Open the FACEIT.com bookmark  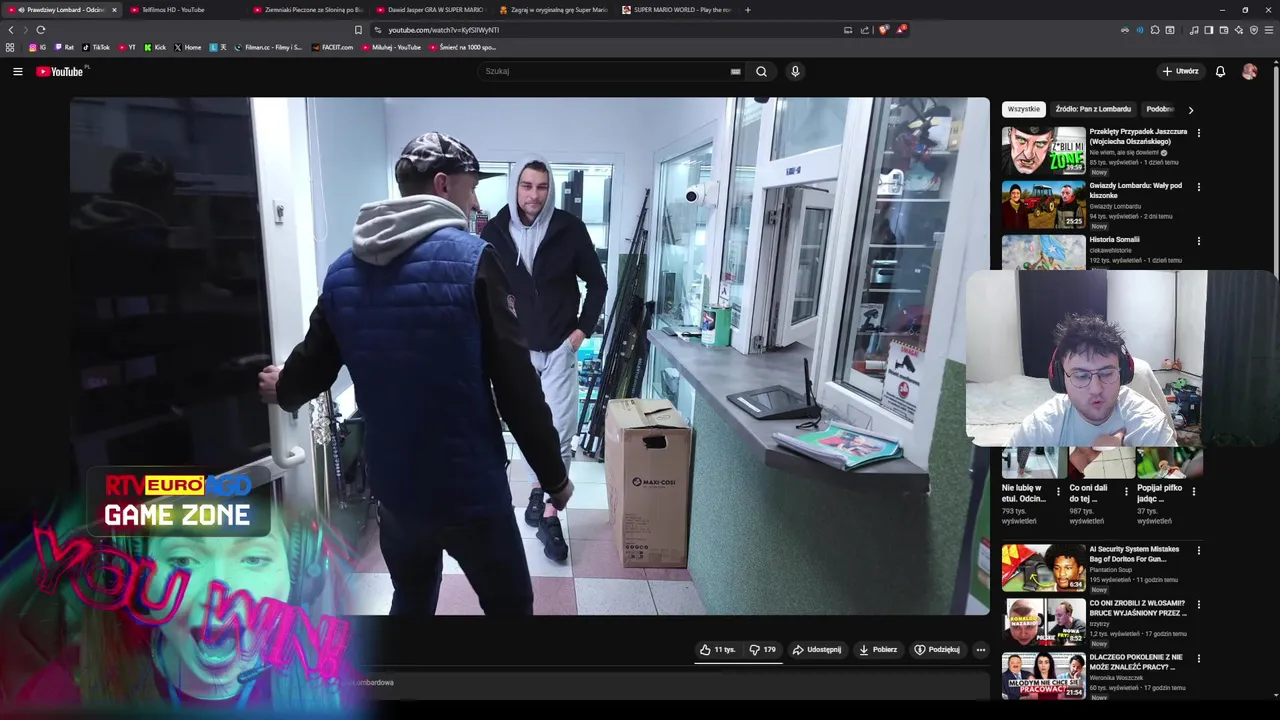tap(333, 47)
